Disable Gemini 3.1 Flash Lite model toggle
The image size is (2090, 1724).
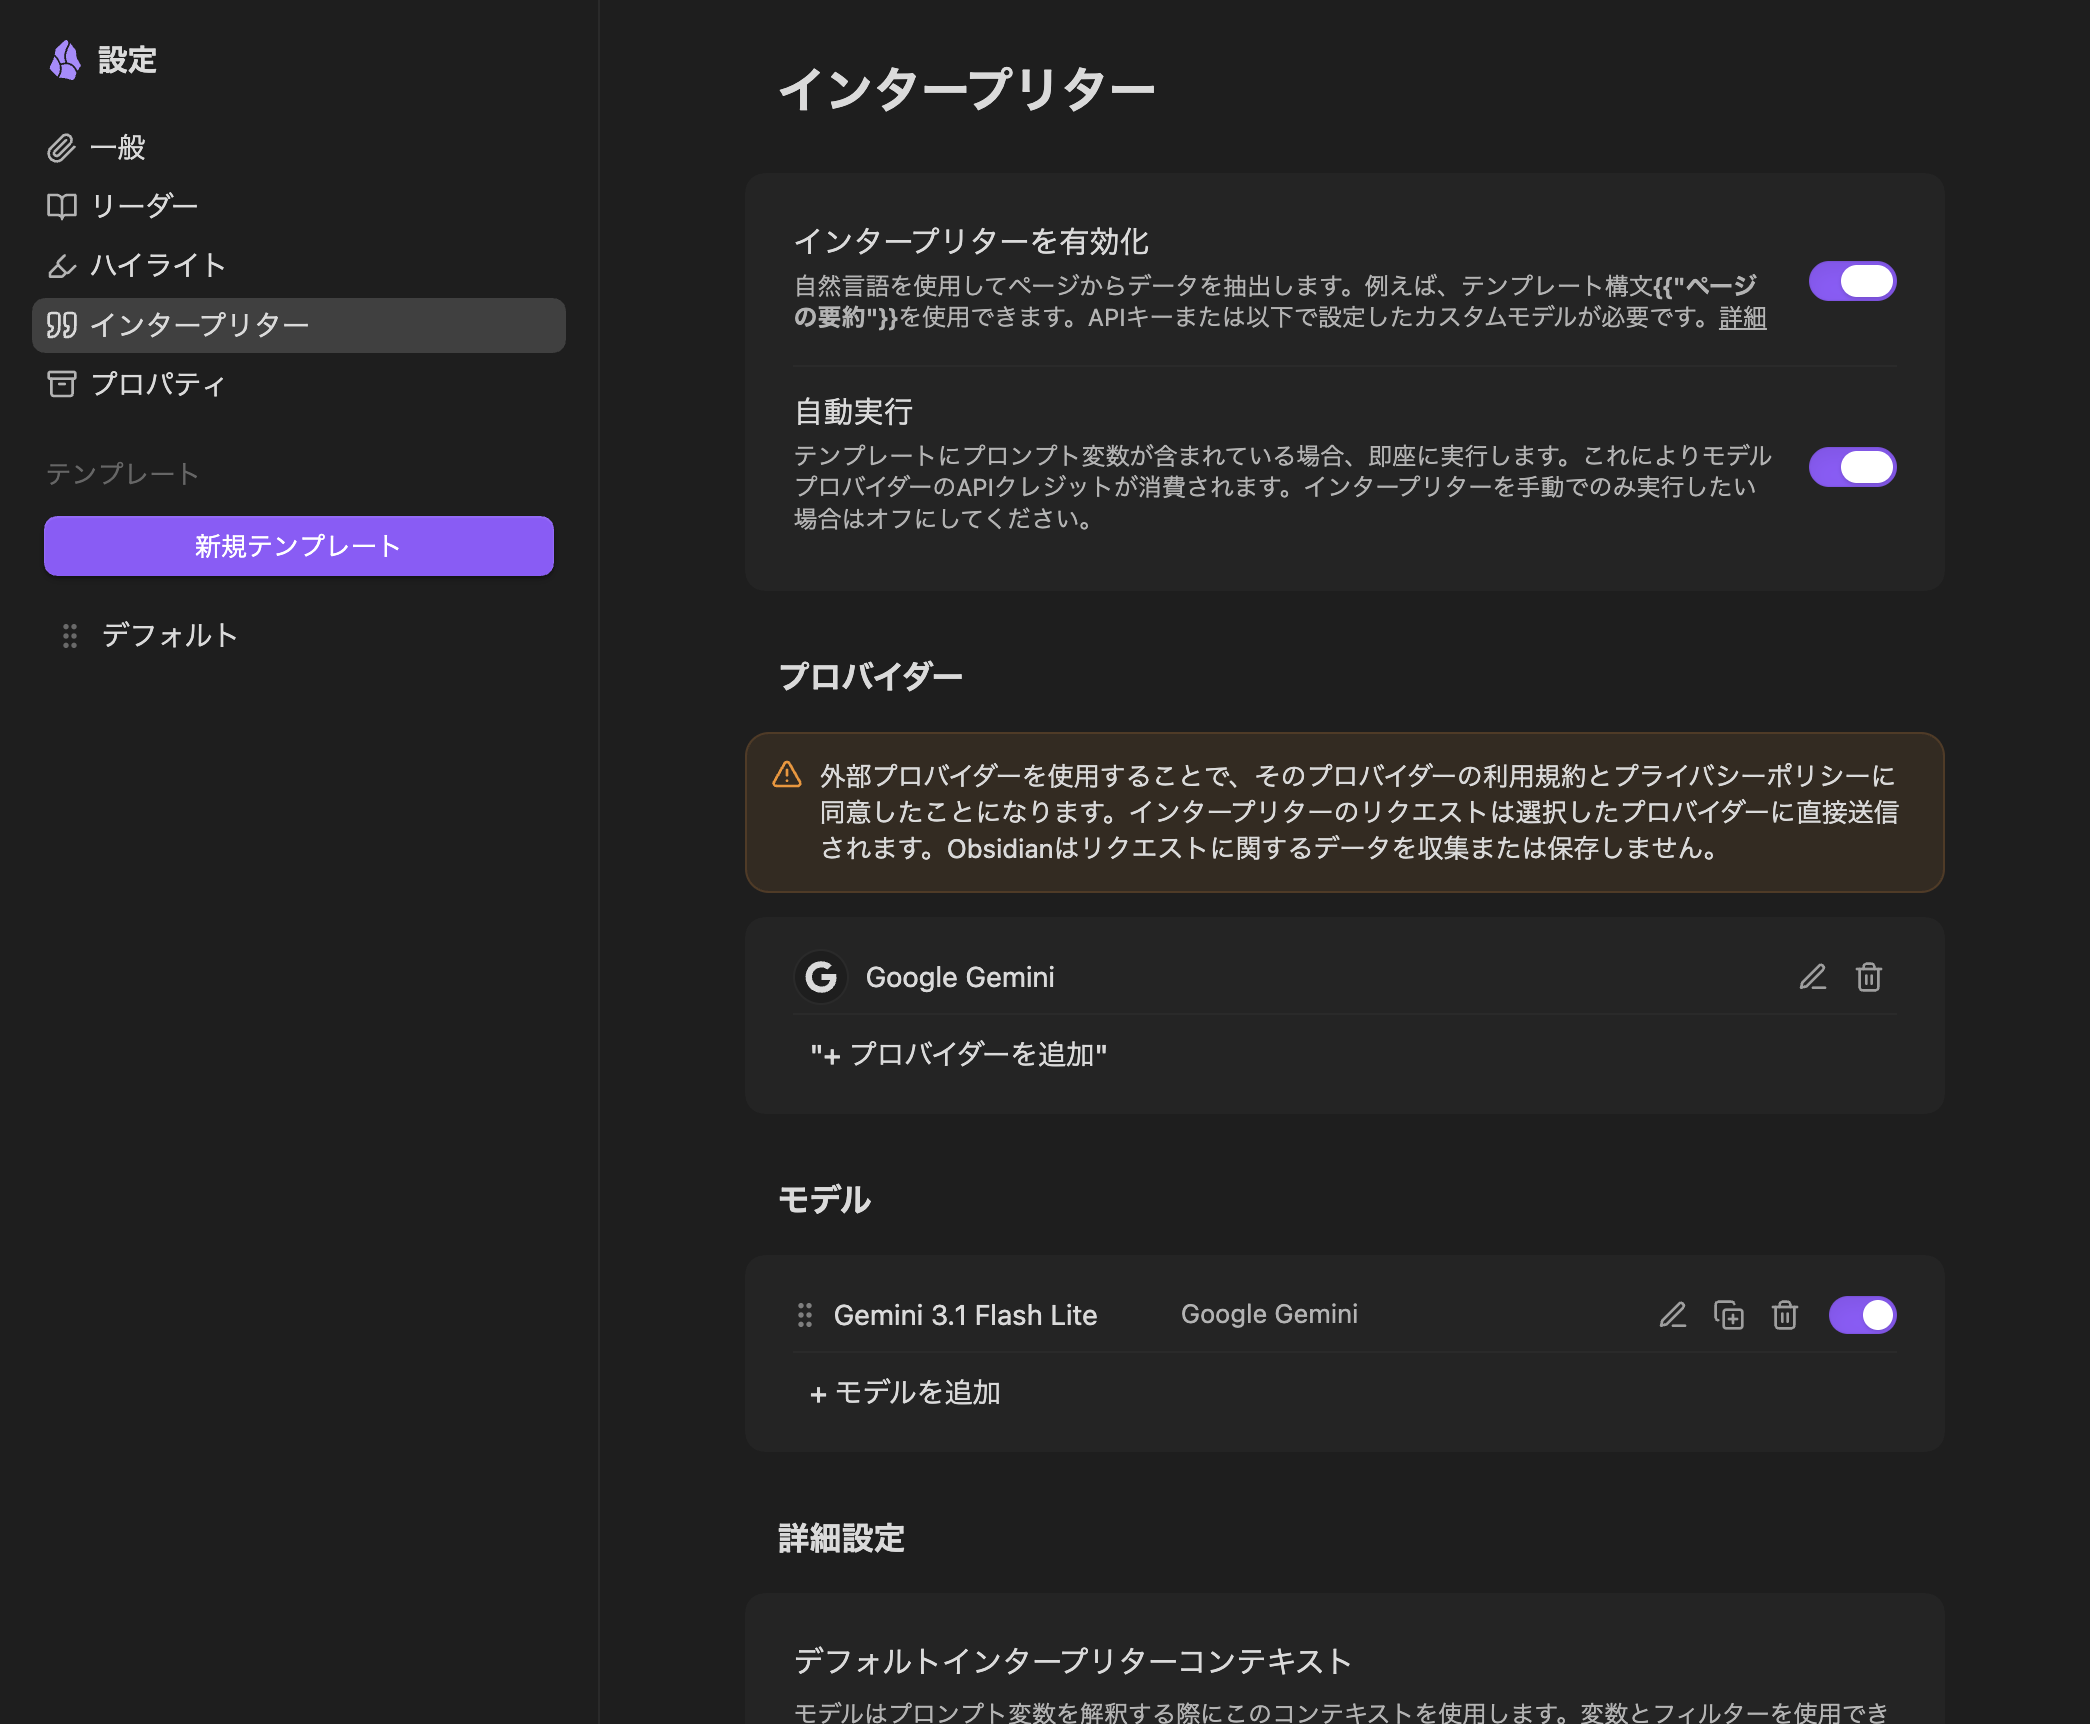click(1862, 1315)
